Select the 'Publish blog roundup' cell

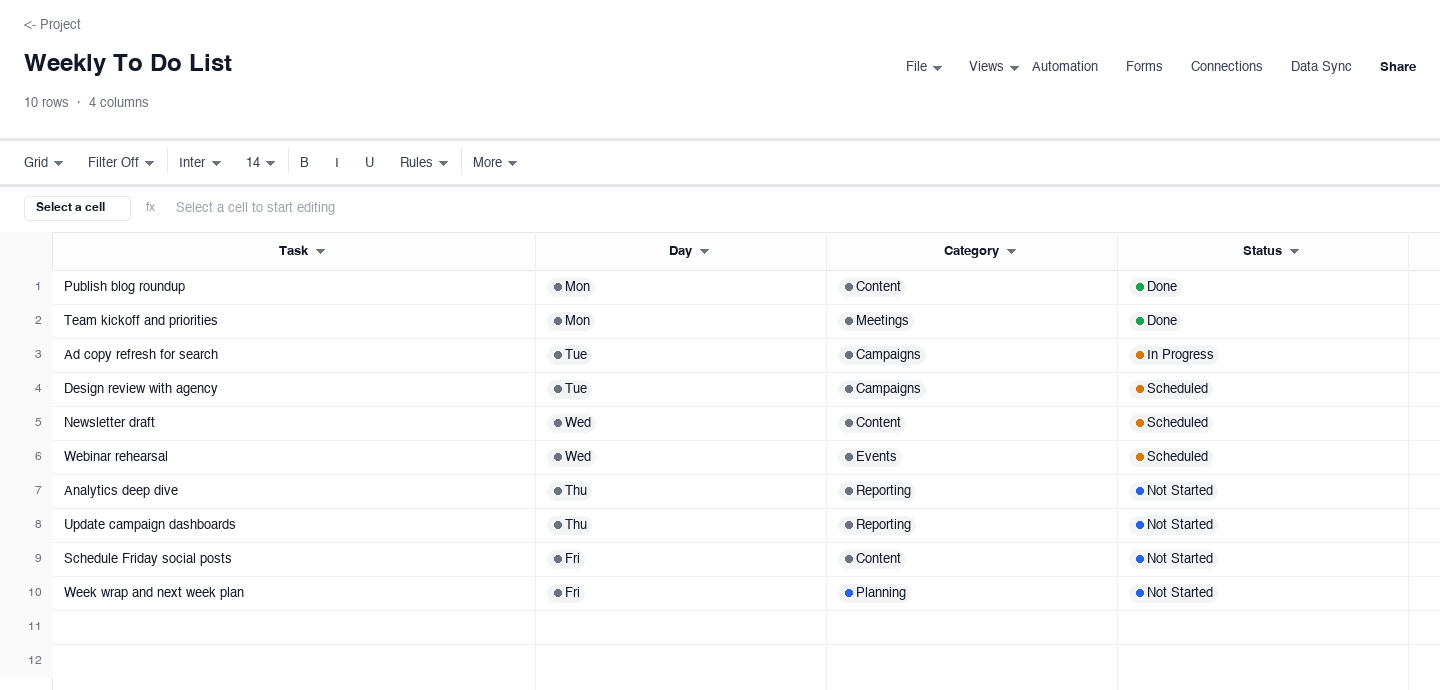[294, 287]
